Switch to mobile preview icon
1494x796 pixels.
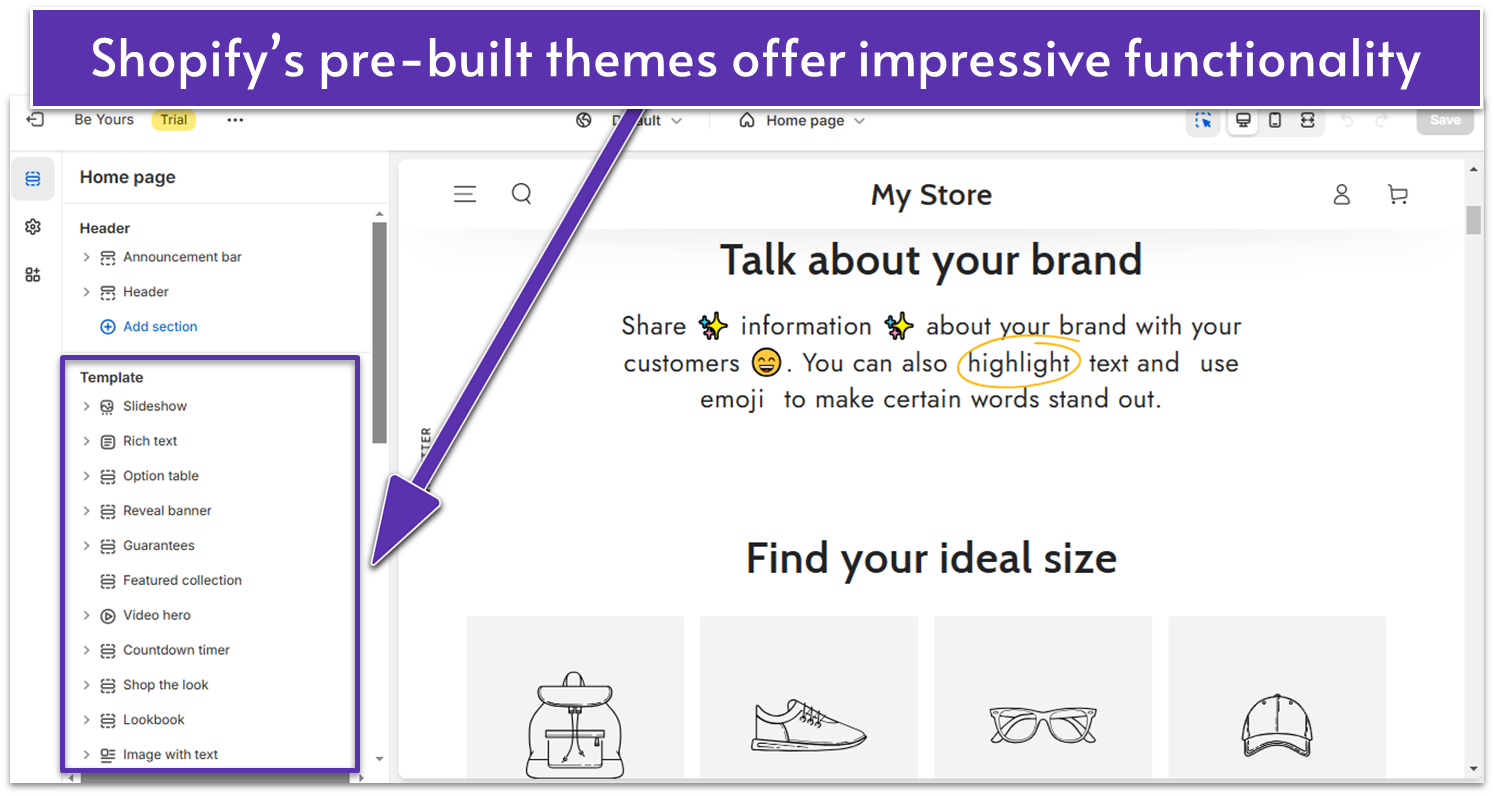(x=1275, y=121)
